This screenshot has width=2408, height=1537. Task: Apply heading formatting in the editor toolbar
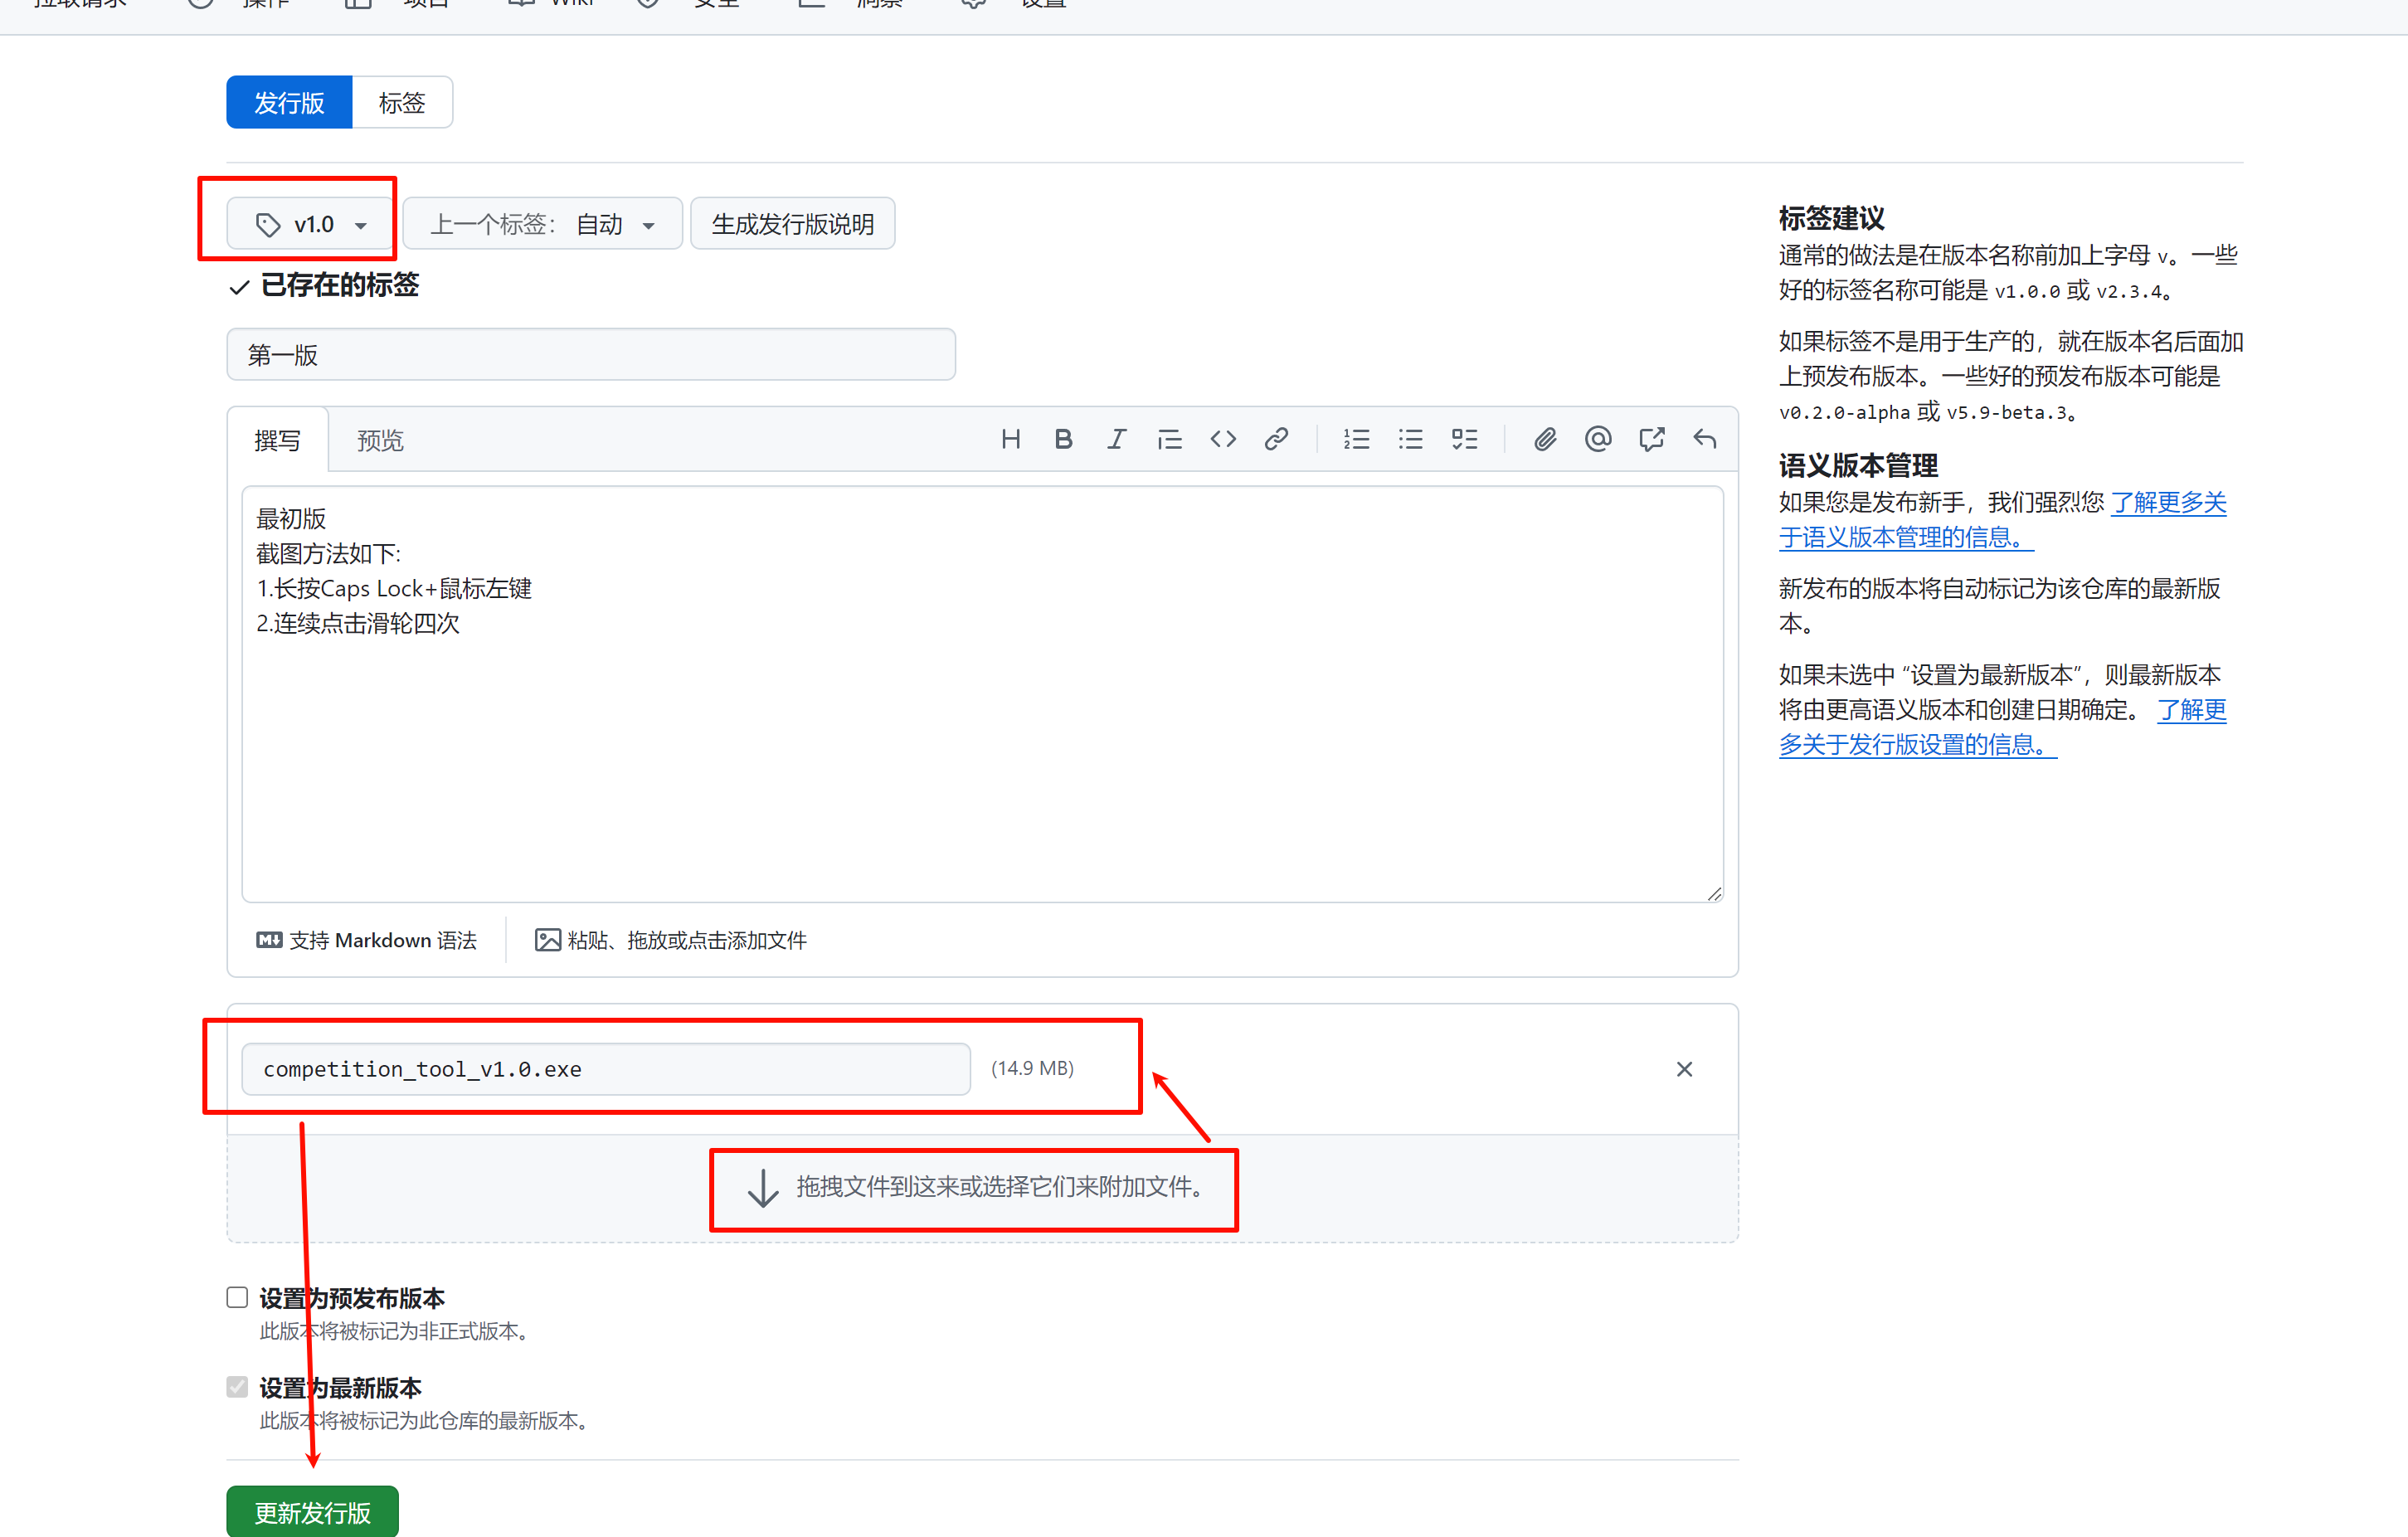(1010, 438)
